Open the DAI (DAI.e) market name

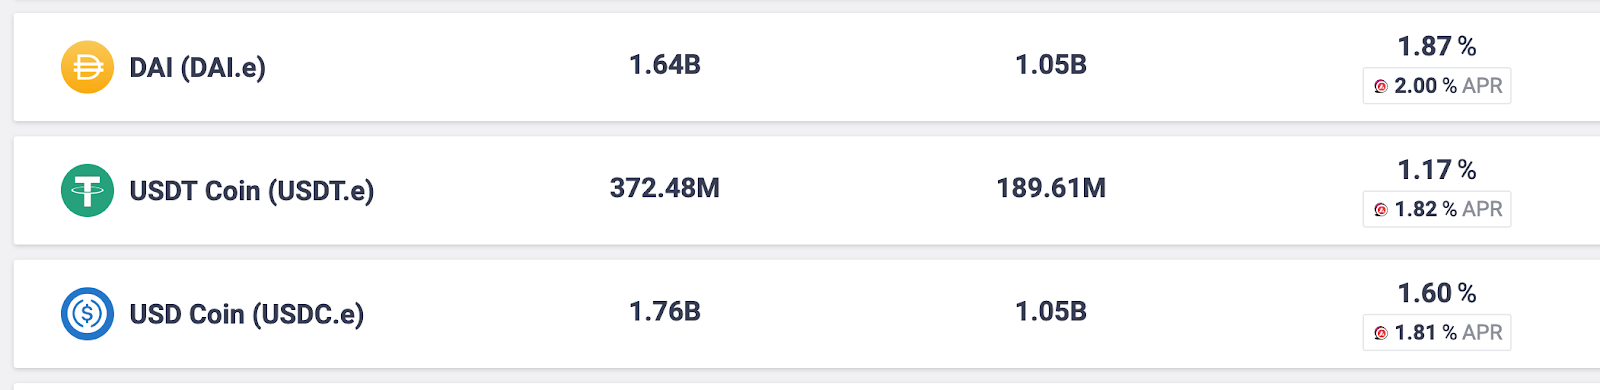click(198, 68)
